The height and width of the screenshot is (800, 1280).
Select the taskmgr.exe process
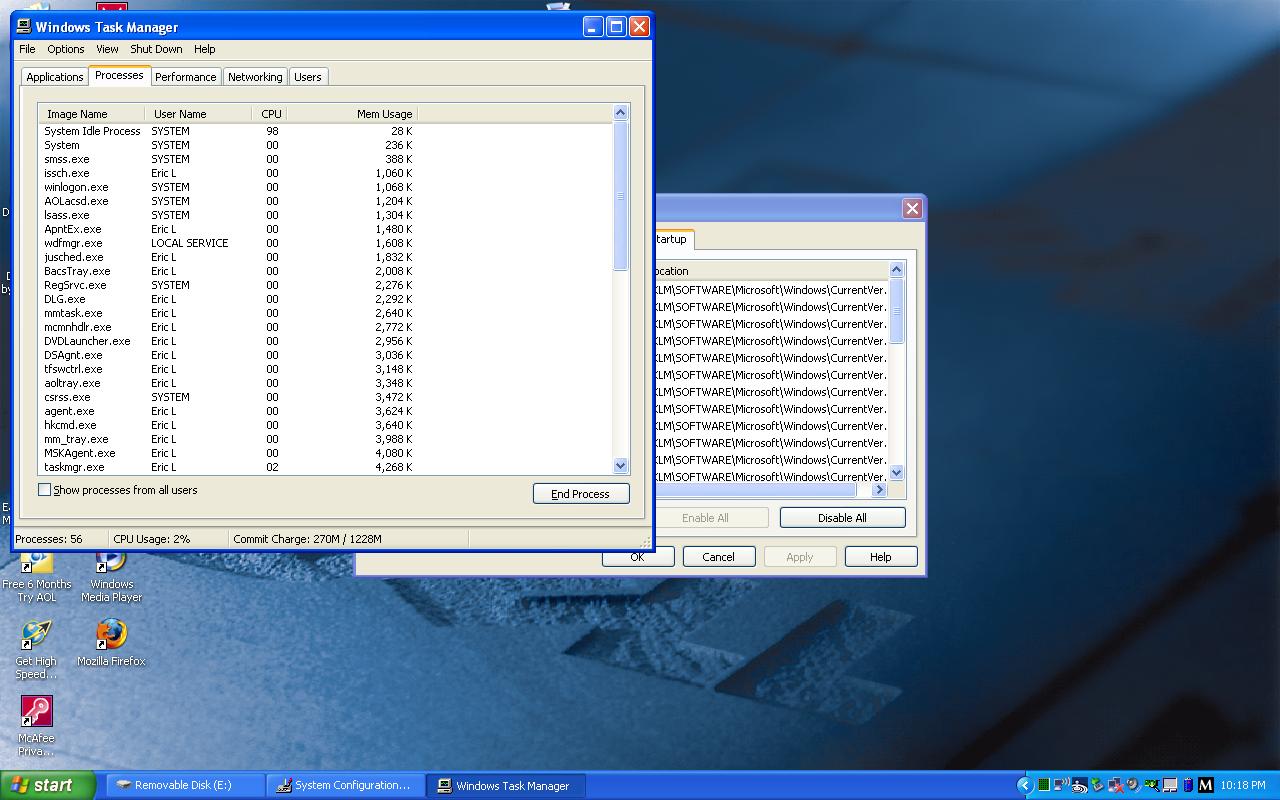point(228,467)
